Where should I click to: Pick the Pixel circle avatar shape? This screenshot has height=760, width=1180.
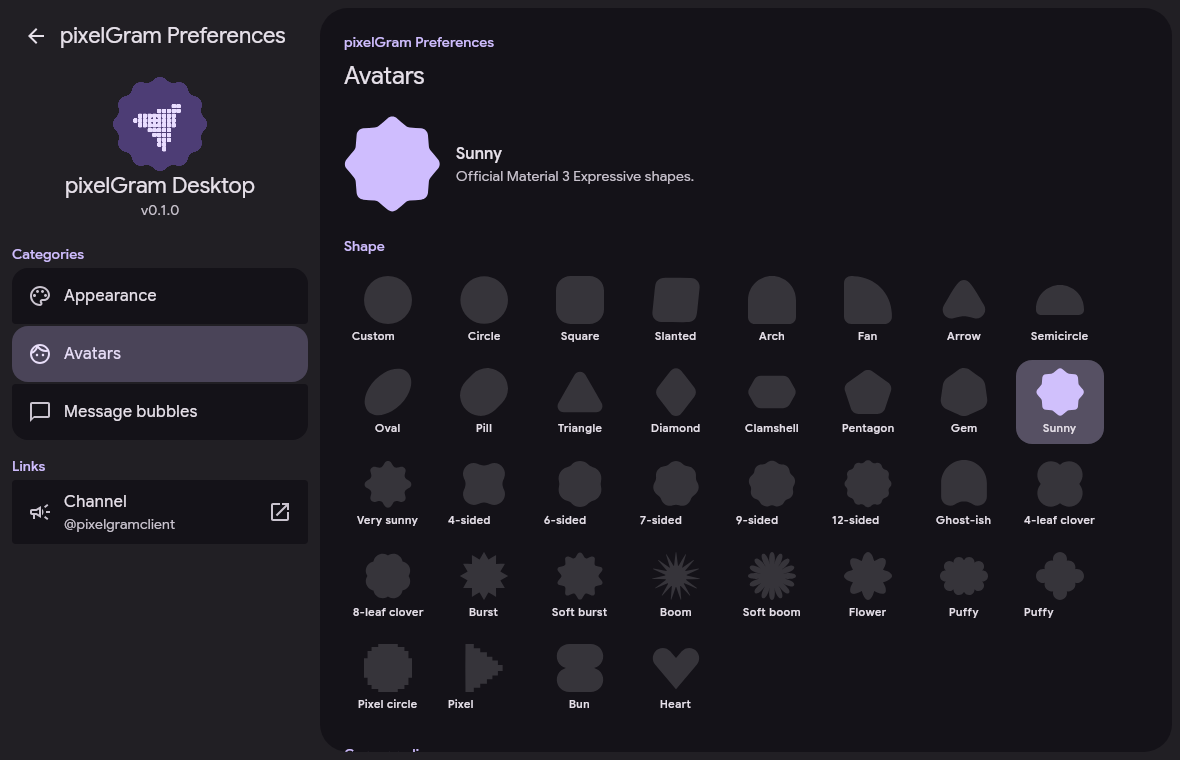coord(388,677)
